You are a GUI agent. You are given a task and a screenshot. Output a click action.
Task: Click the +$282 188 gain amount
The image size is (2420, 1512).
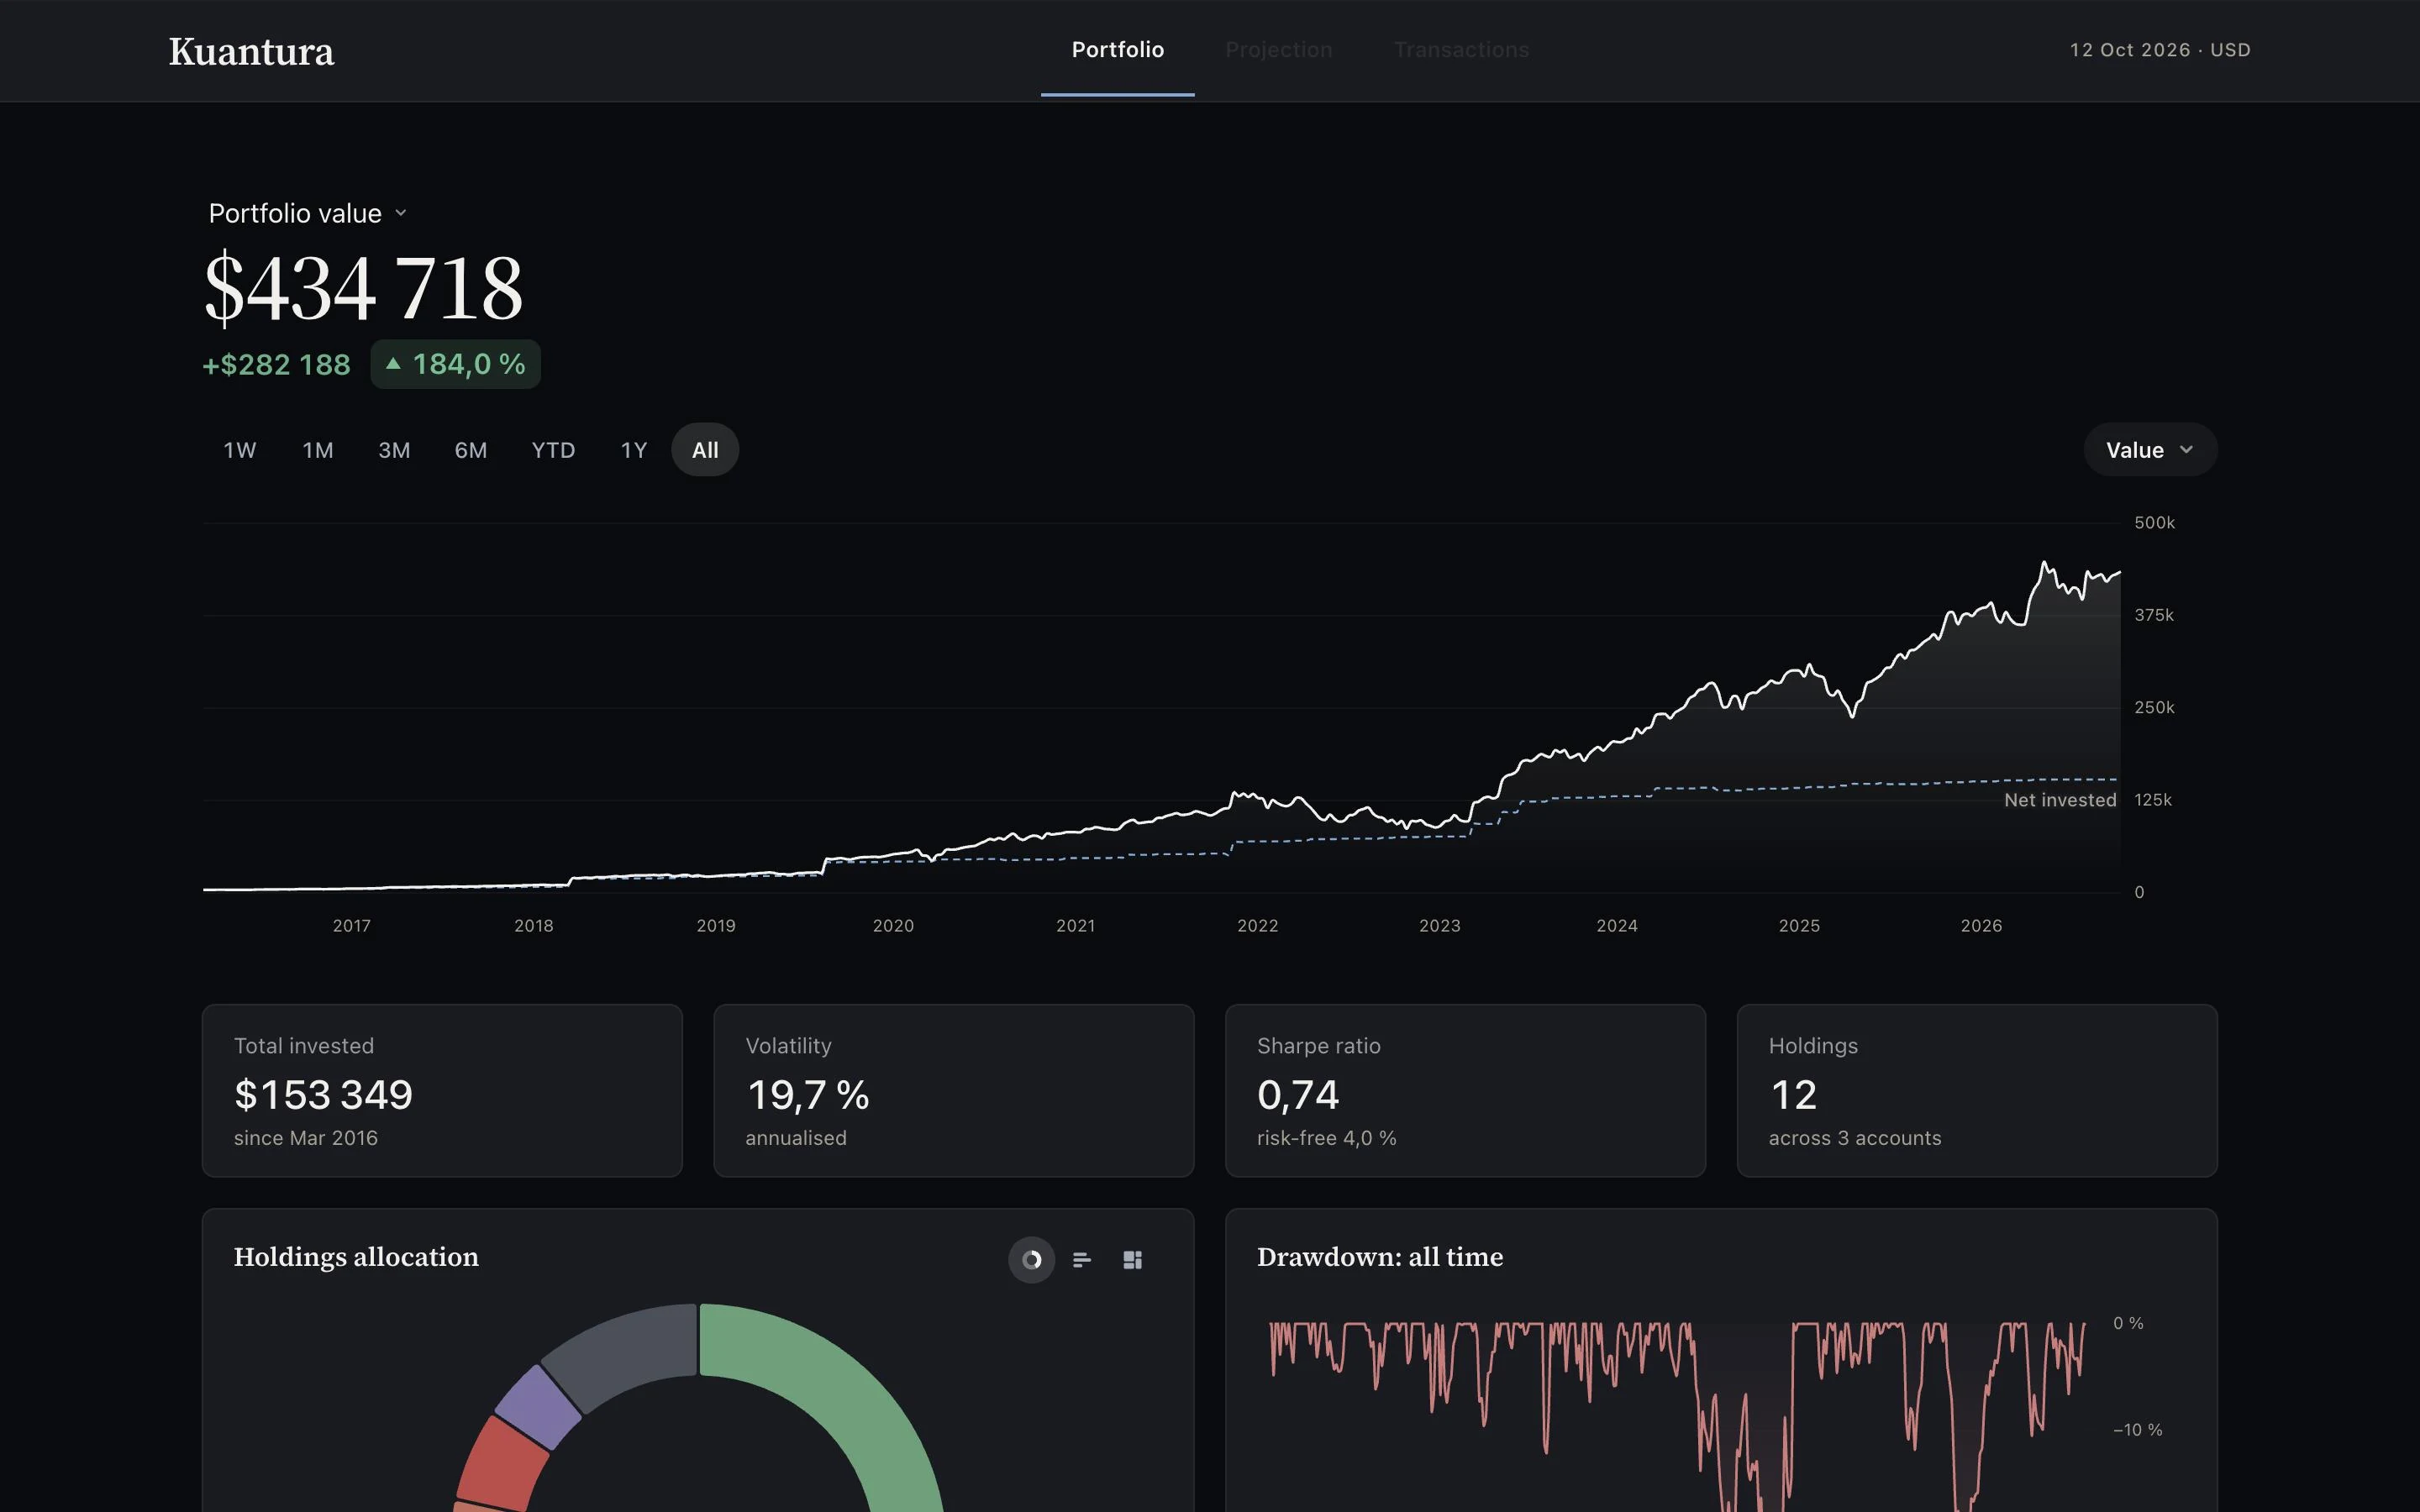[276, 364]
